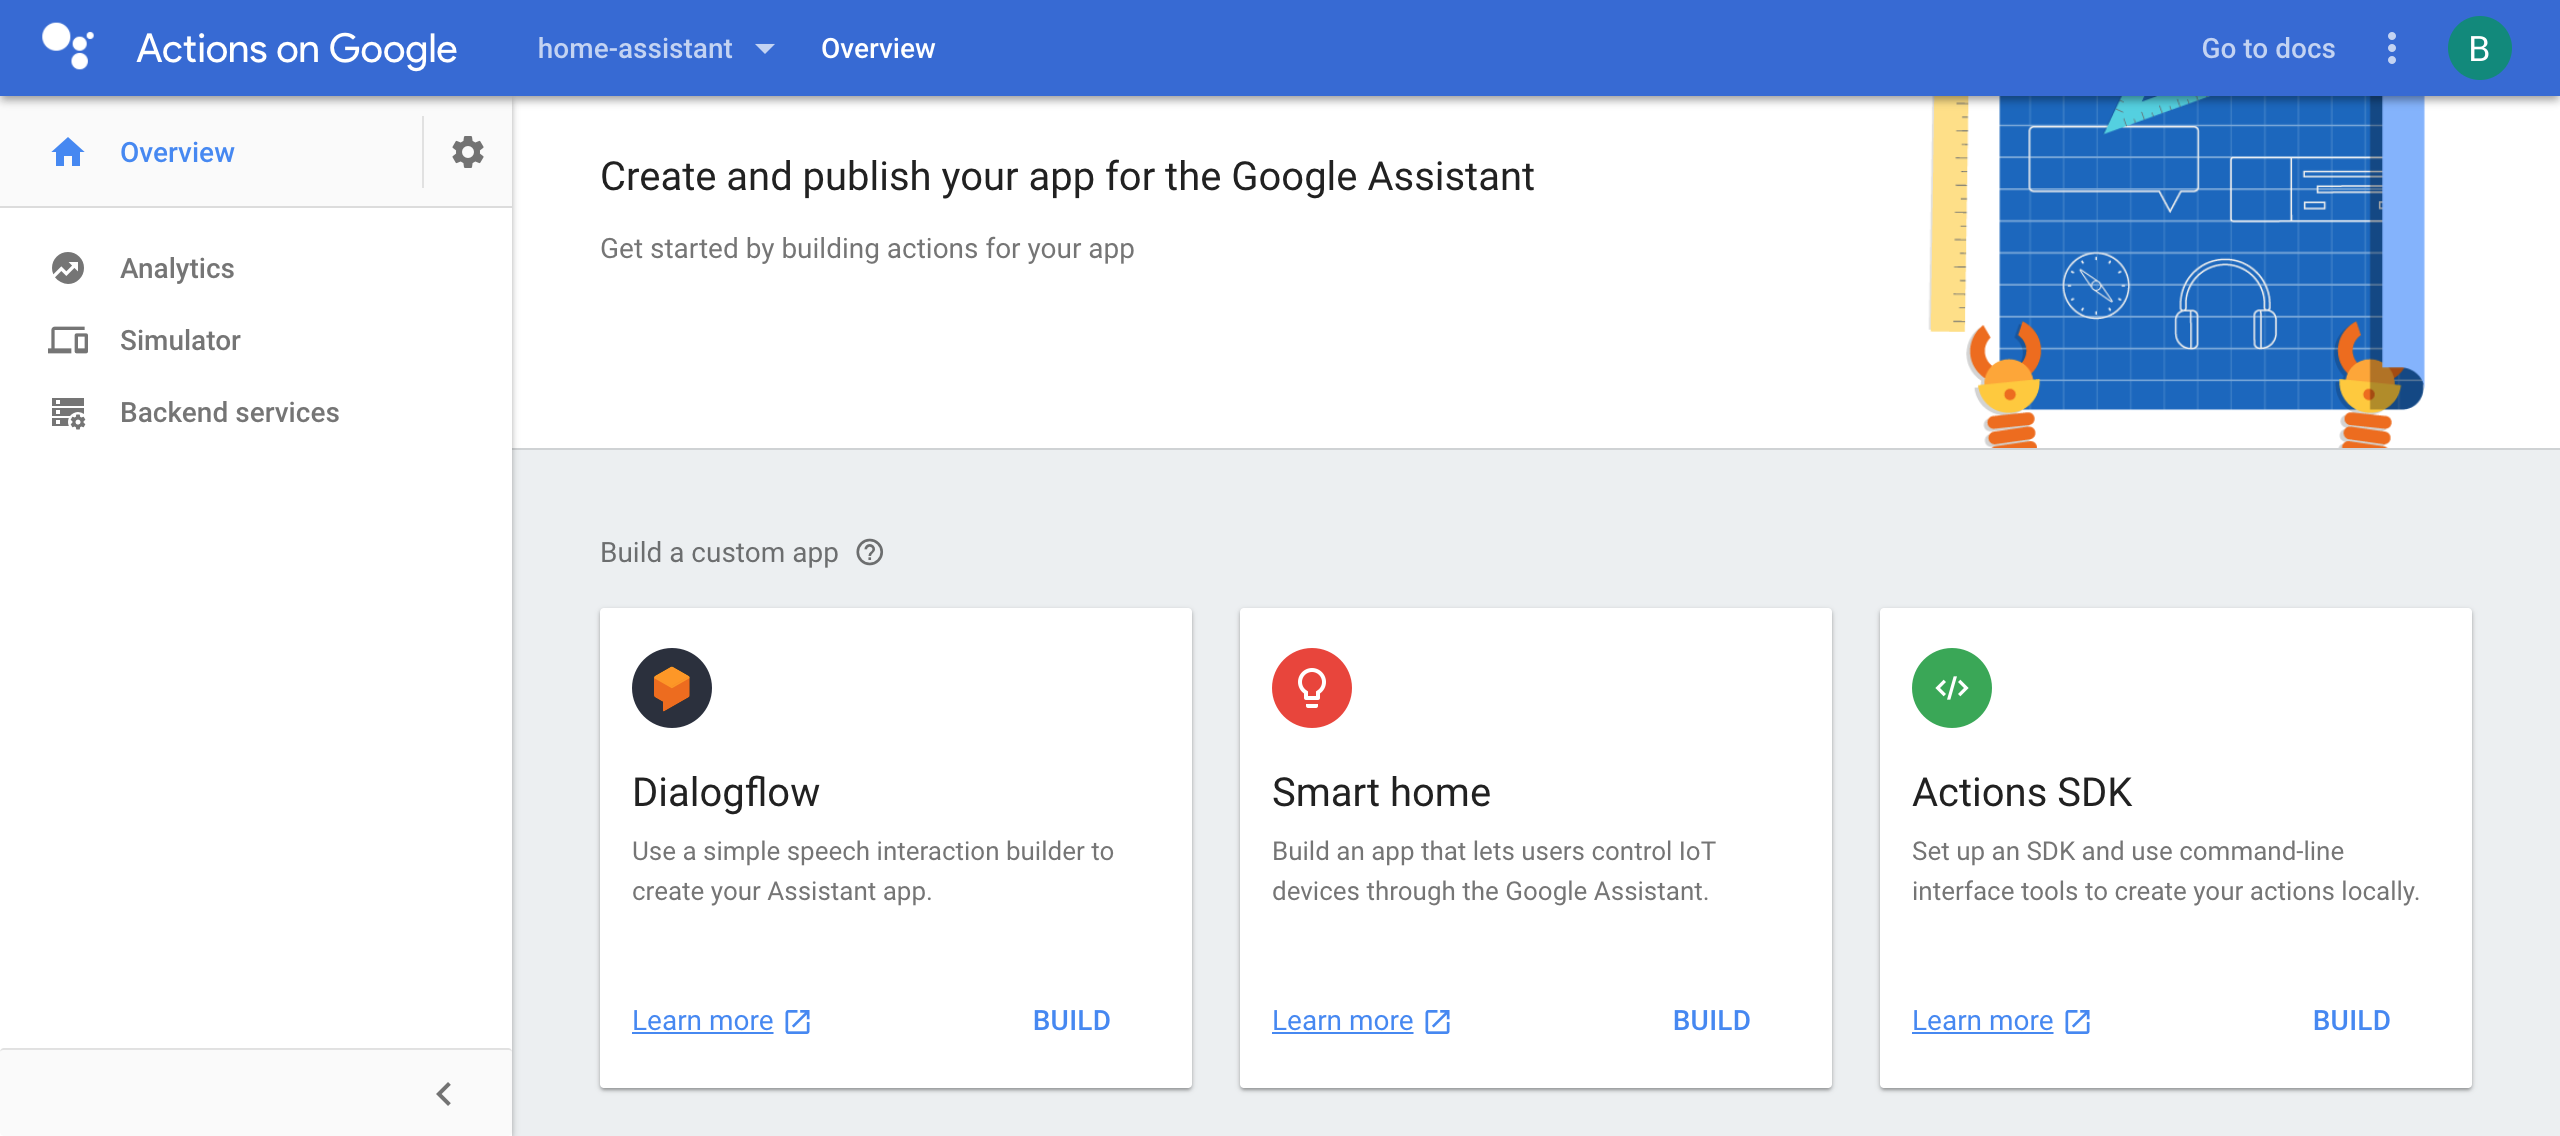Screen dimensions: 2560x1136
Task: Click the Dialogflow orange cube icon
Action: [x=670, y=687]
